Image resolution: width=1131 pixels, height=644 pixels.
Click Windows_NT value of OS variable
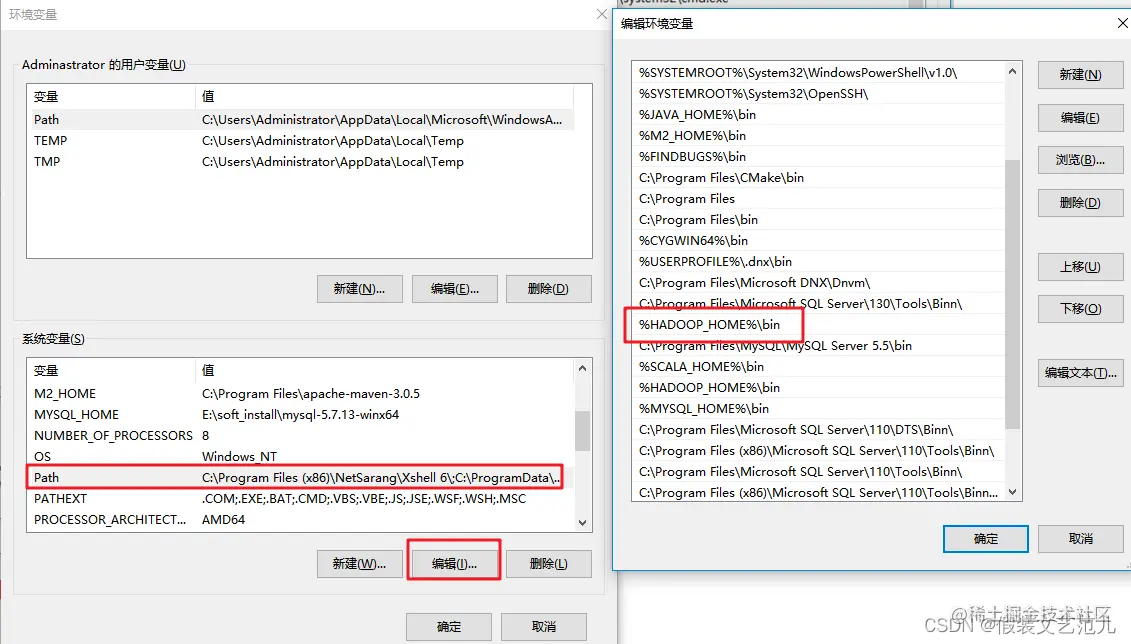(239, 456)
